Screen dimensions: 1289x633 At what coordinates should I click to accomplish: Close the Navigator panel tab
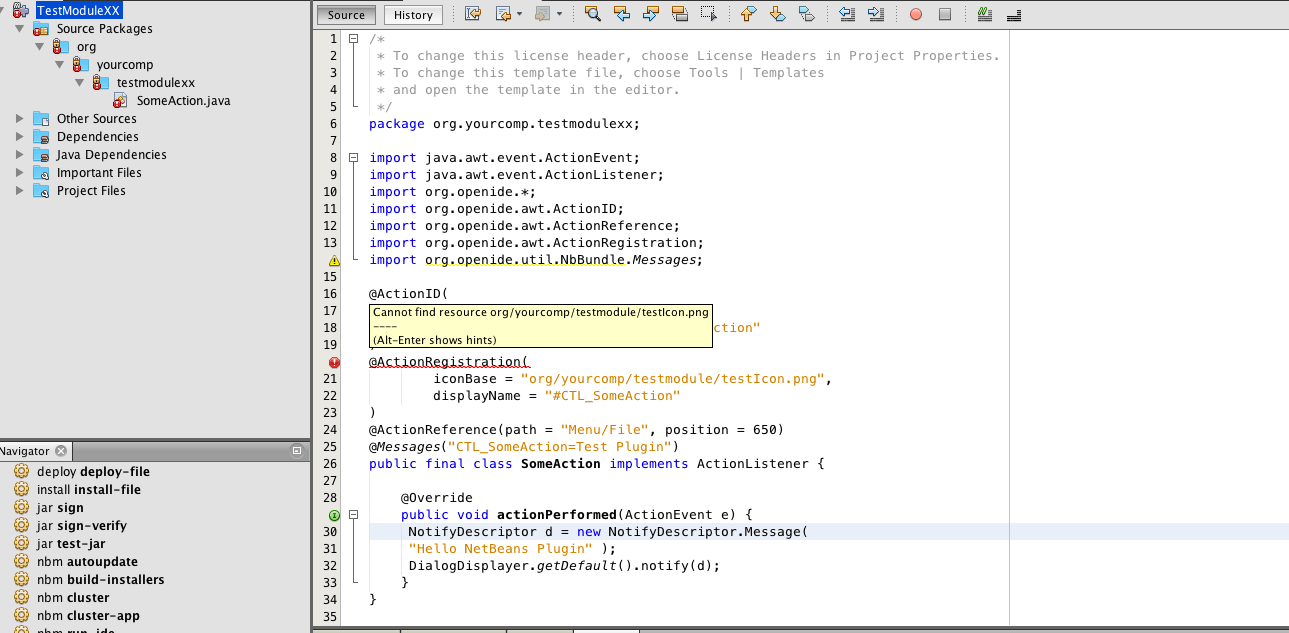61,451
